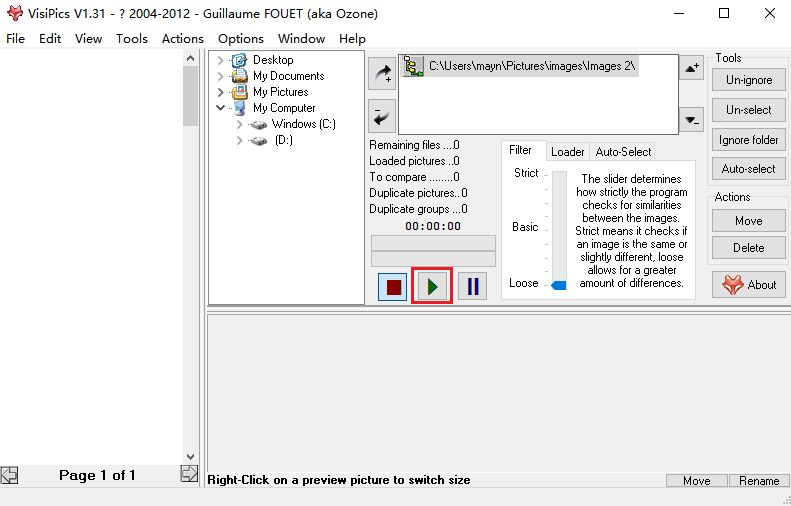The height and width of the screenshot is (506, 791).
Task: Expand the My Pictures tree node
Action: [220, 92]
